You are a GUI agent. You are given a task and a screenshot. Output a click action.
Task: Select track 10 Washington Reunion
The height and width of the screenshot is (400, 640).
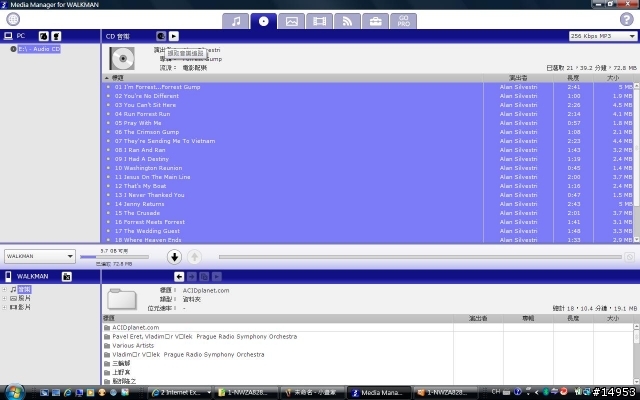pos(368,168)
